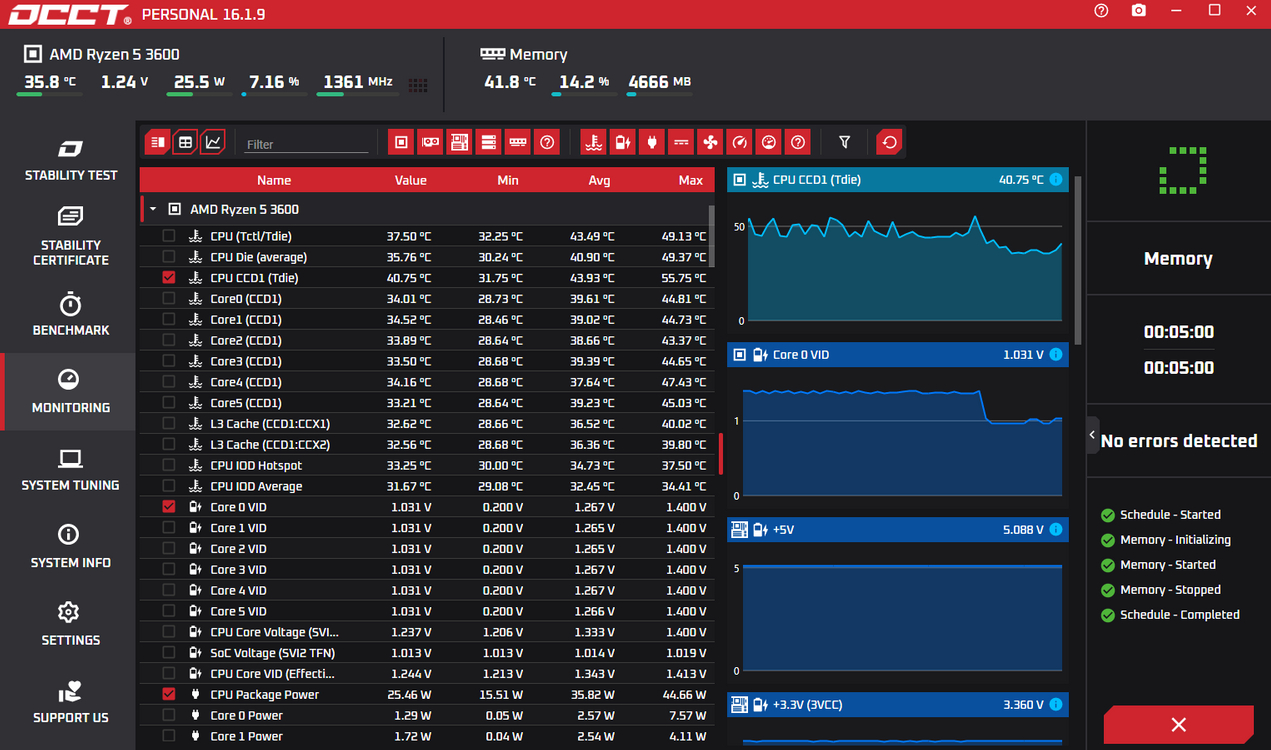Toggle the temperature sensor filter icon
Image resolution: width=1271 pixels, height=750 pixels.
594,143
